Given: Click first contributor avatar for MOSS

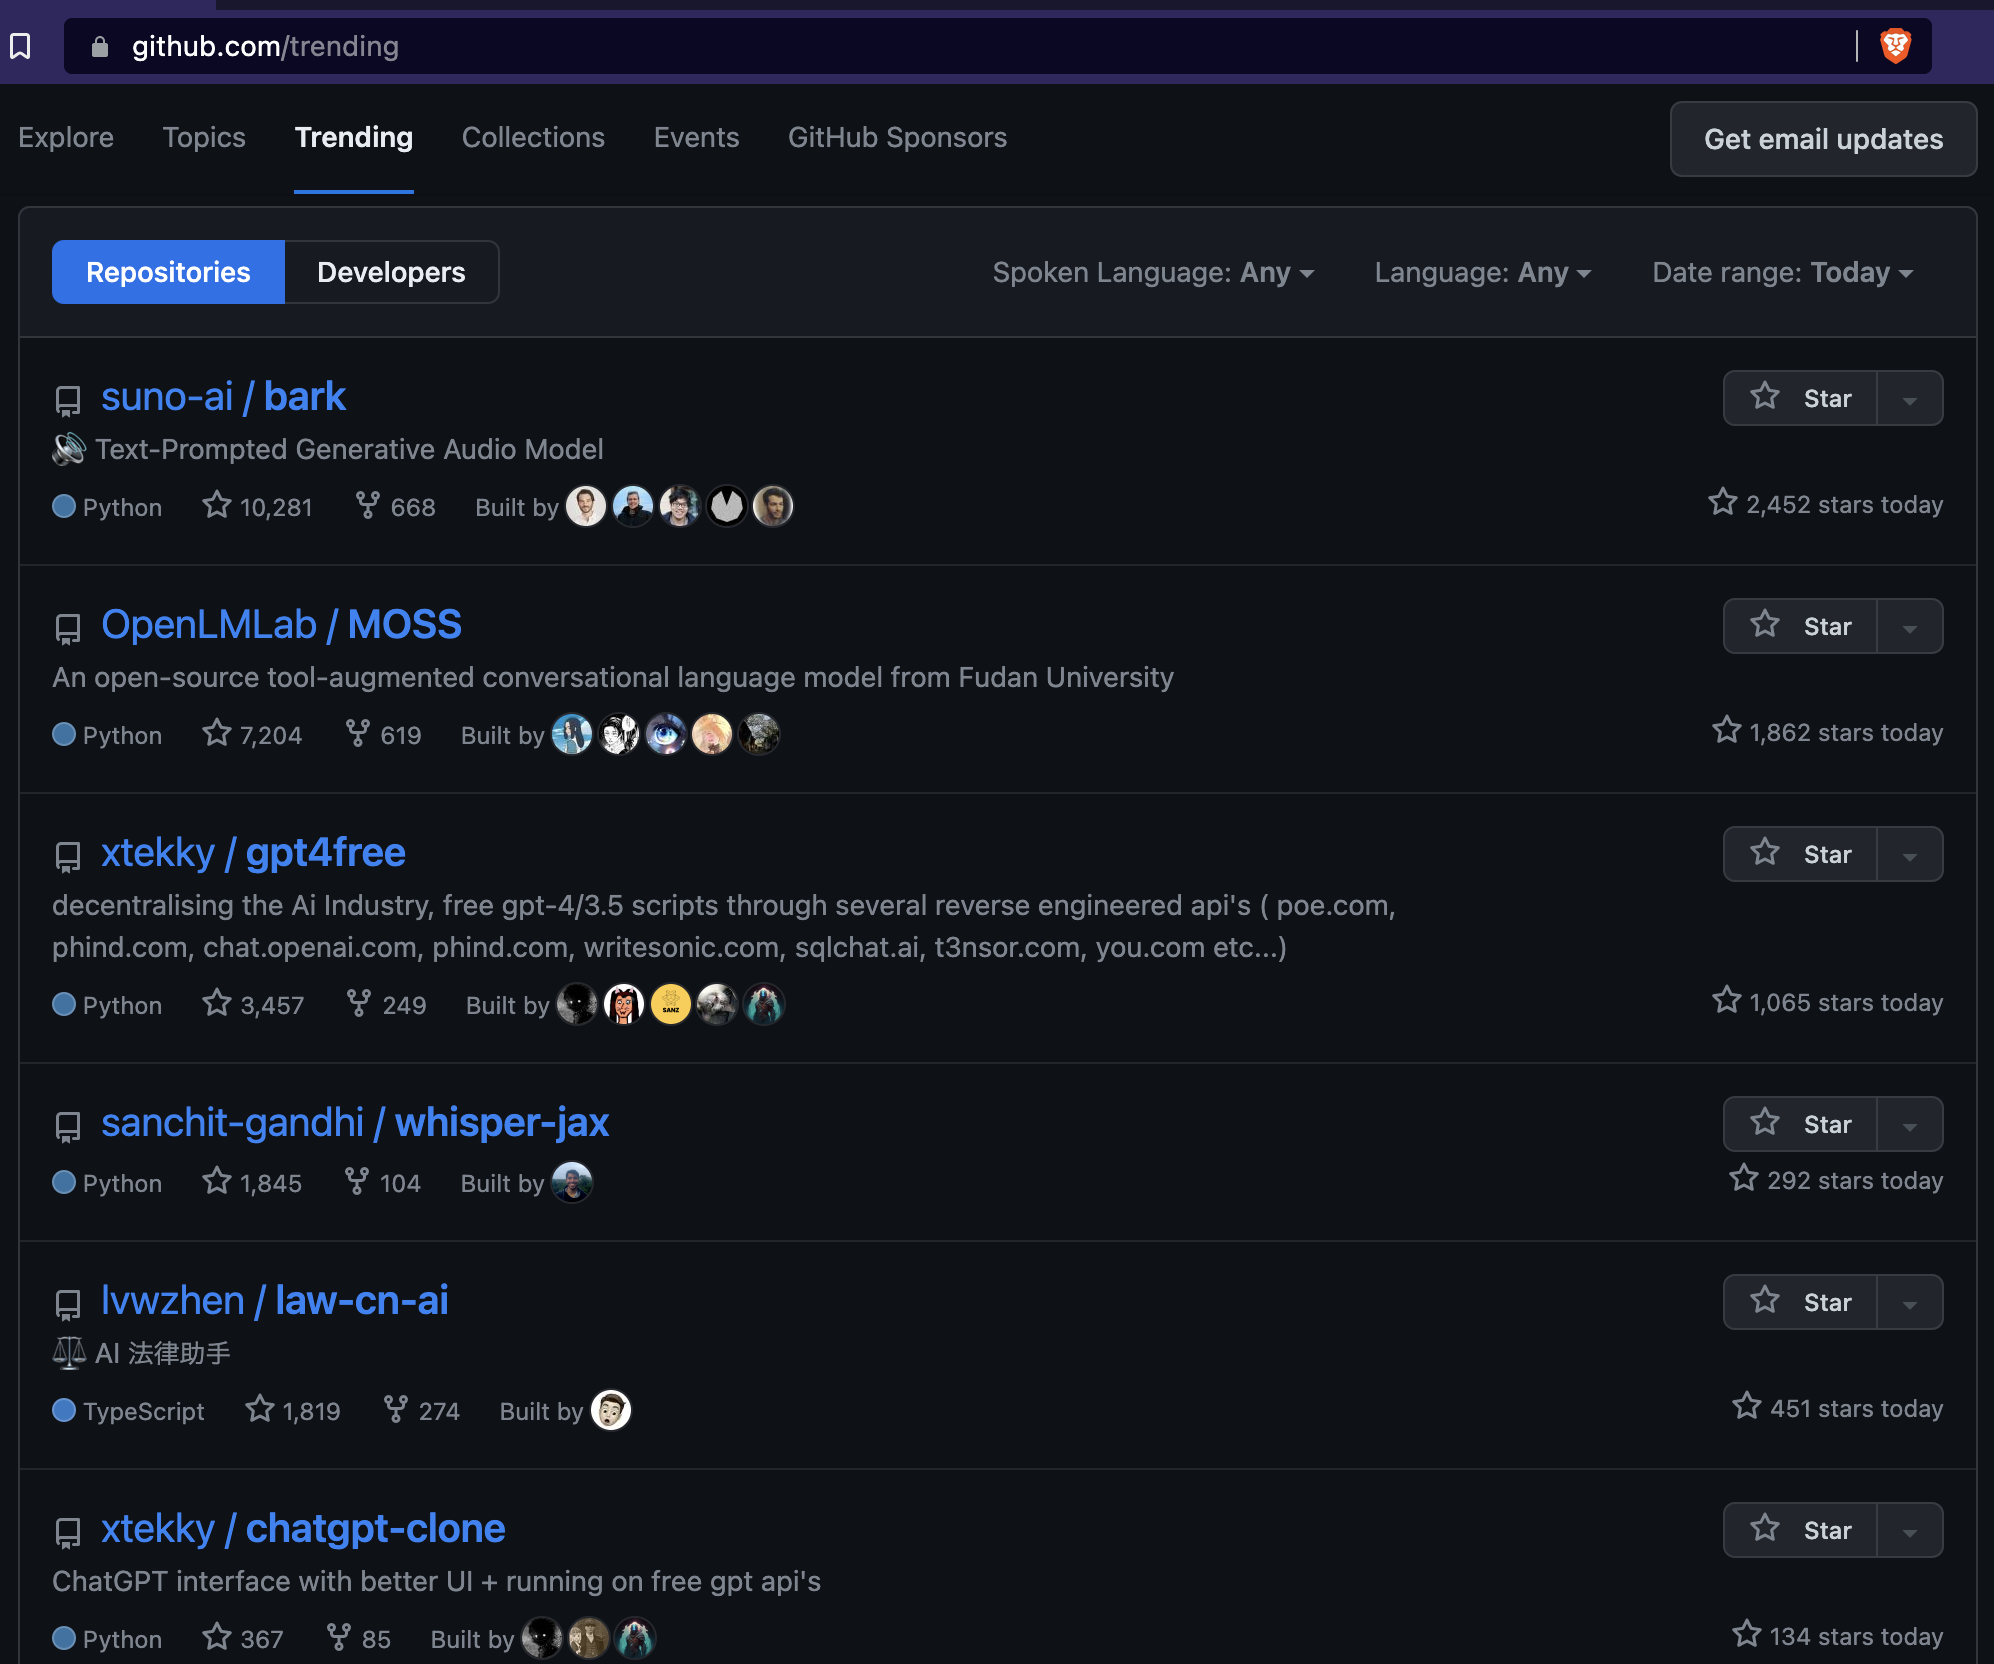Looking at the screenshot, I should click(x=572, y=734).
